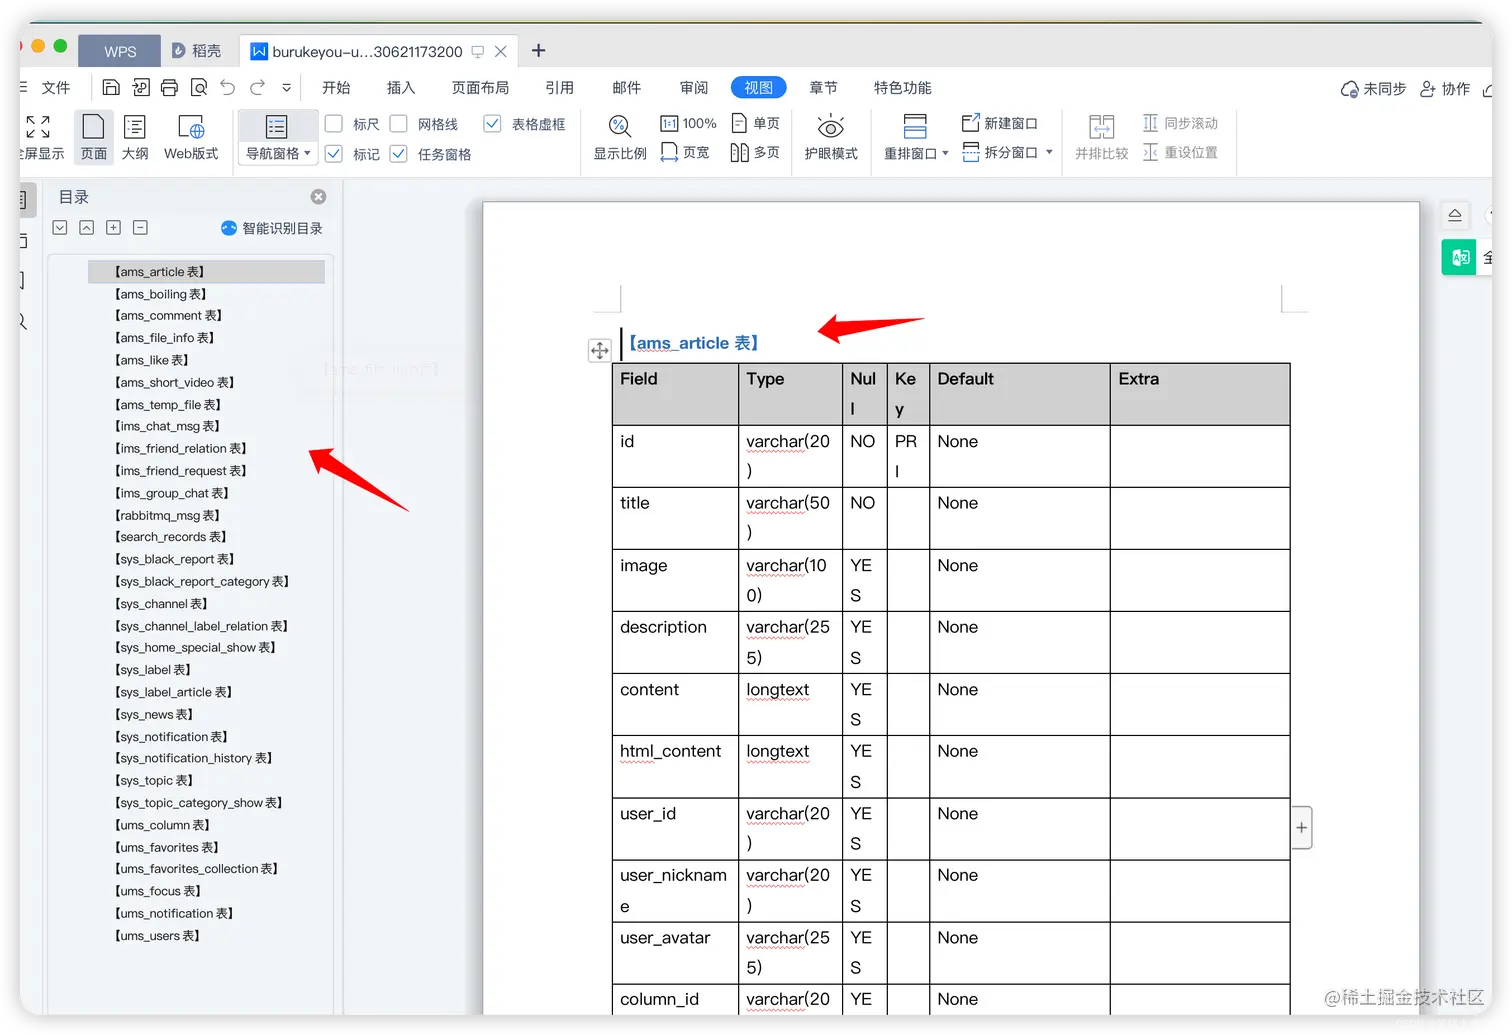Click the add row plus button beside table
Viewport: 1512px width, 1035px height.
point(1301,828)
